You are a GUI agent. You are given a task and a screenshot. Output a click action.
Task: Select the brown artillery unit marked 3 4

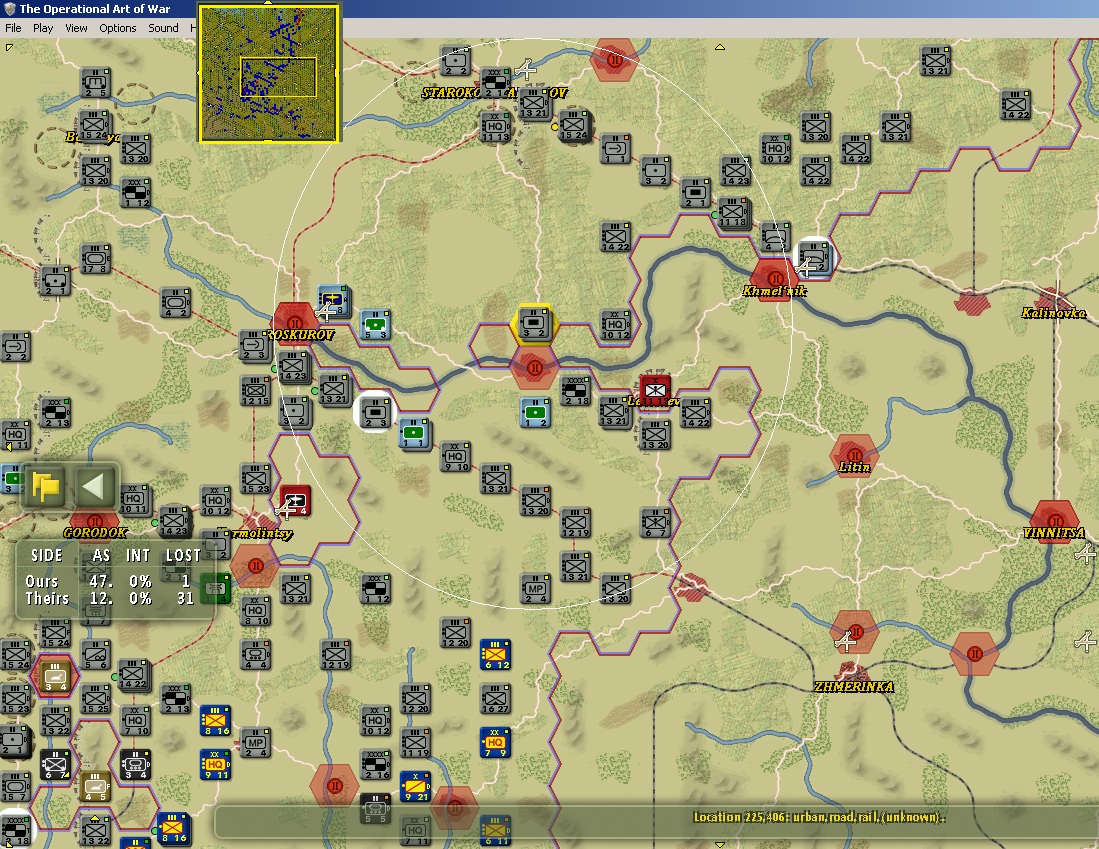click(55, 676)
